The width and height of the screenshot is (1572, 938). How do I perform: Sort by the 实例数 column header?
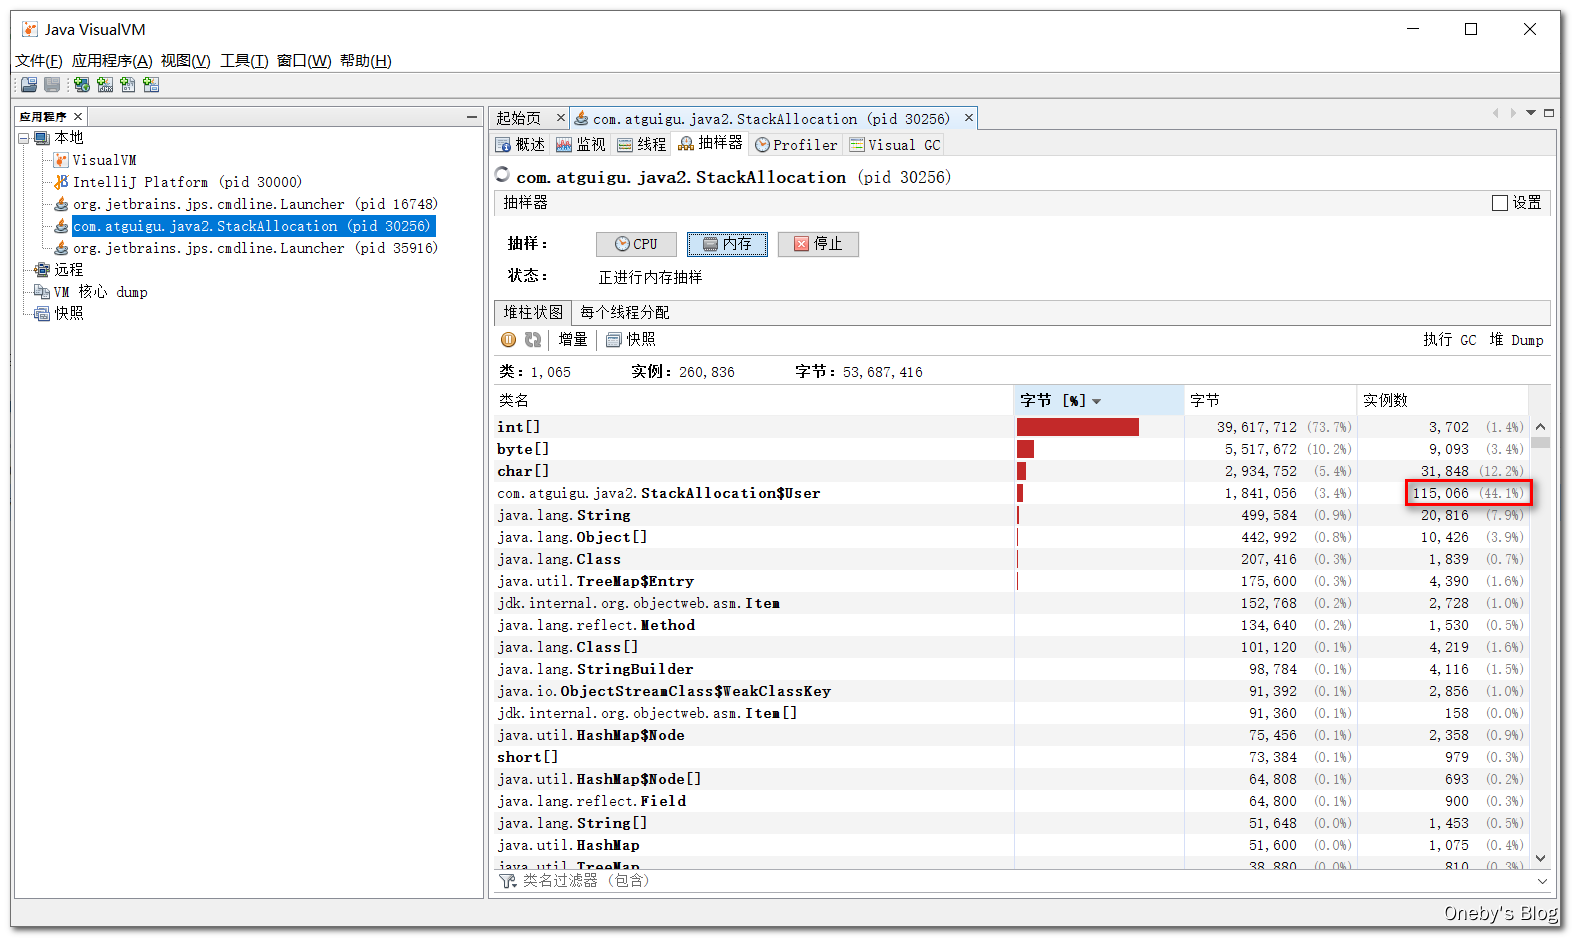tap(1443, 400)
